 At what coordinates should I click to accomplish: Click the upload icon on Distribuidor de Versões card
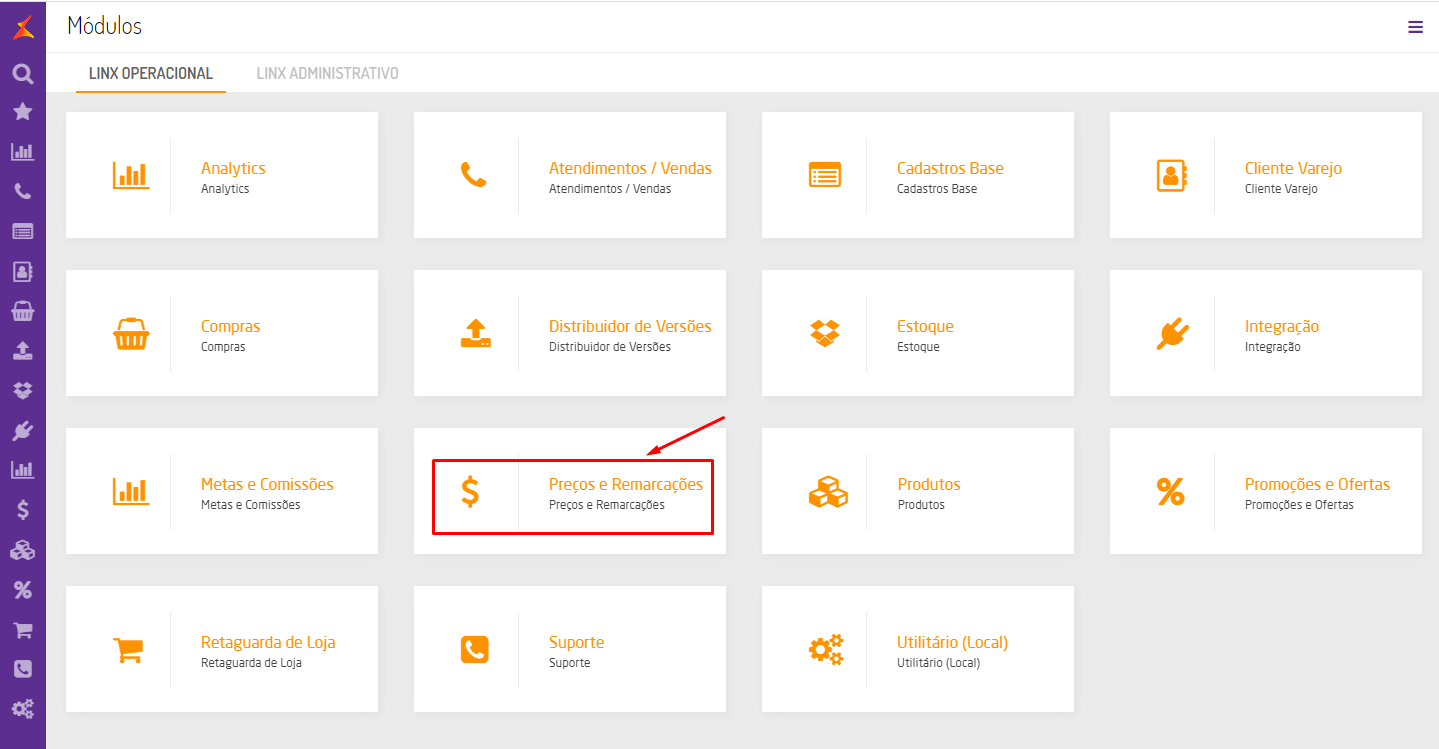[475, 333]
